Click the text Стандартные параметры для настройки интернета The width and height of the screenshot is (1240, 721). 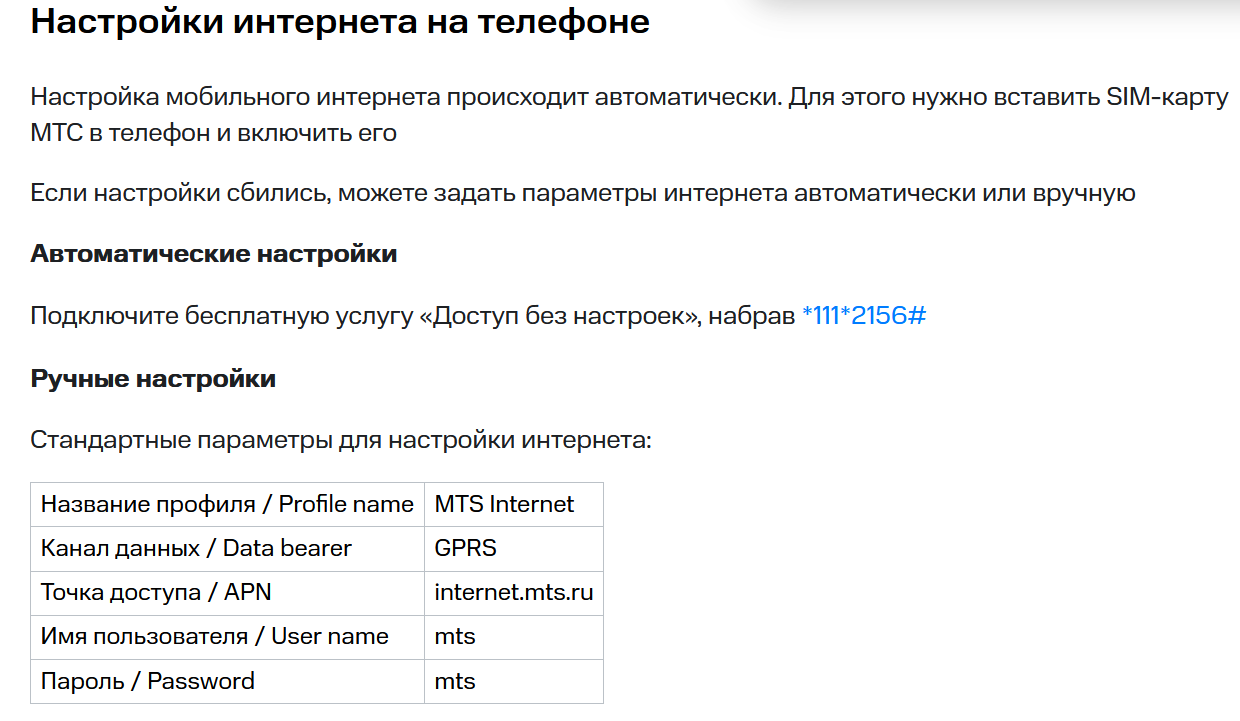pos(341,440)
